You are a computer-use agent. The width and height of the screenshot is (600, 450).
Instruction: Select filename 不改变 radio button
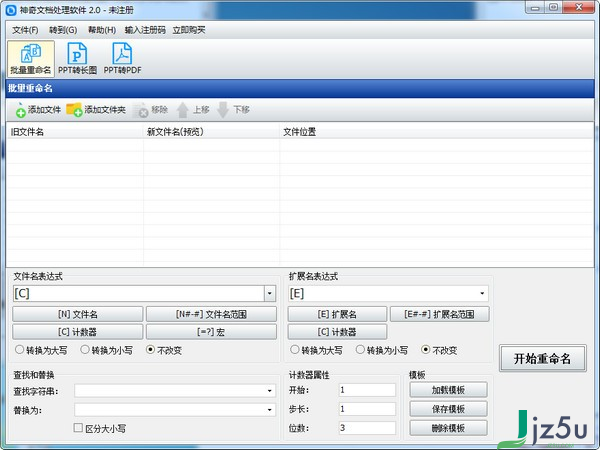(x=150, y=350)
